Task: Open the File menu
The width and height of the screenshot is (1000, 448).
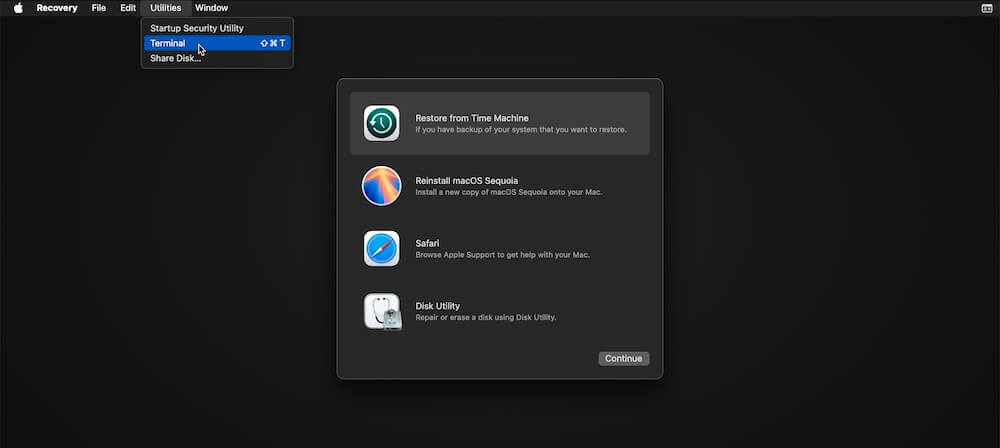Action: pyautogui.click(x=99, y=8)
